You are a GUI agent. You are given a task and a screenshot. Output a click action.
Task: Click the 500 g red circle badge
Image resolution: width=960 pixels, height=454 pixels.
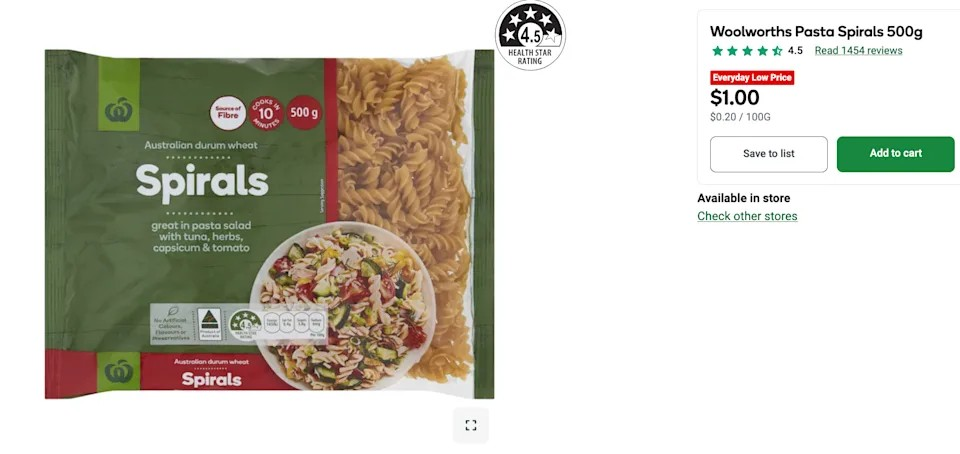(x=304, y=113)
